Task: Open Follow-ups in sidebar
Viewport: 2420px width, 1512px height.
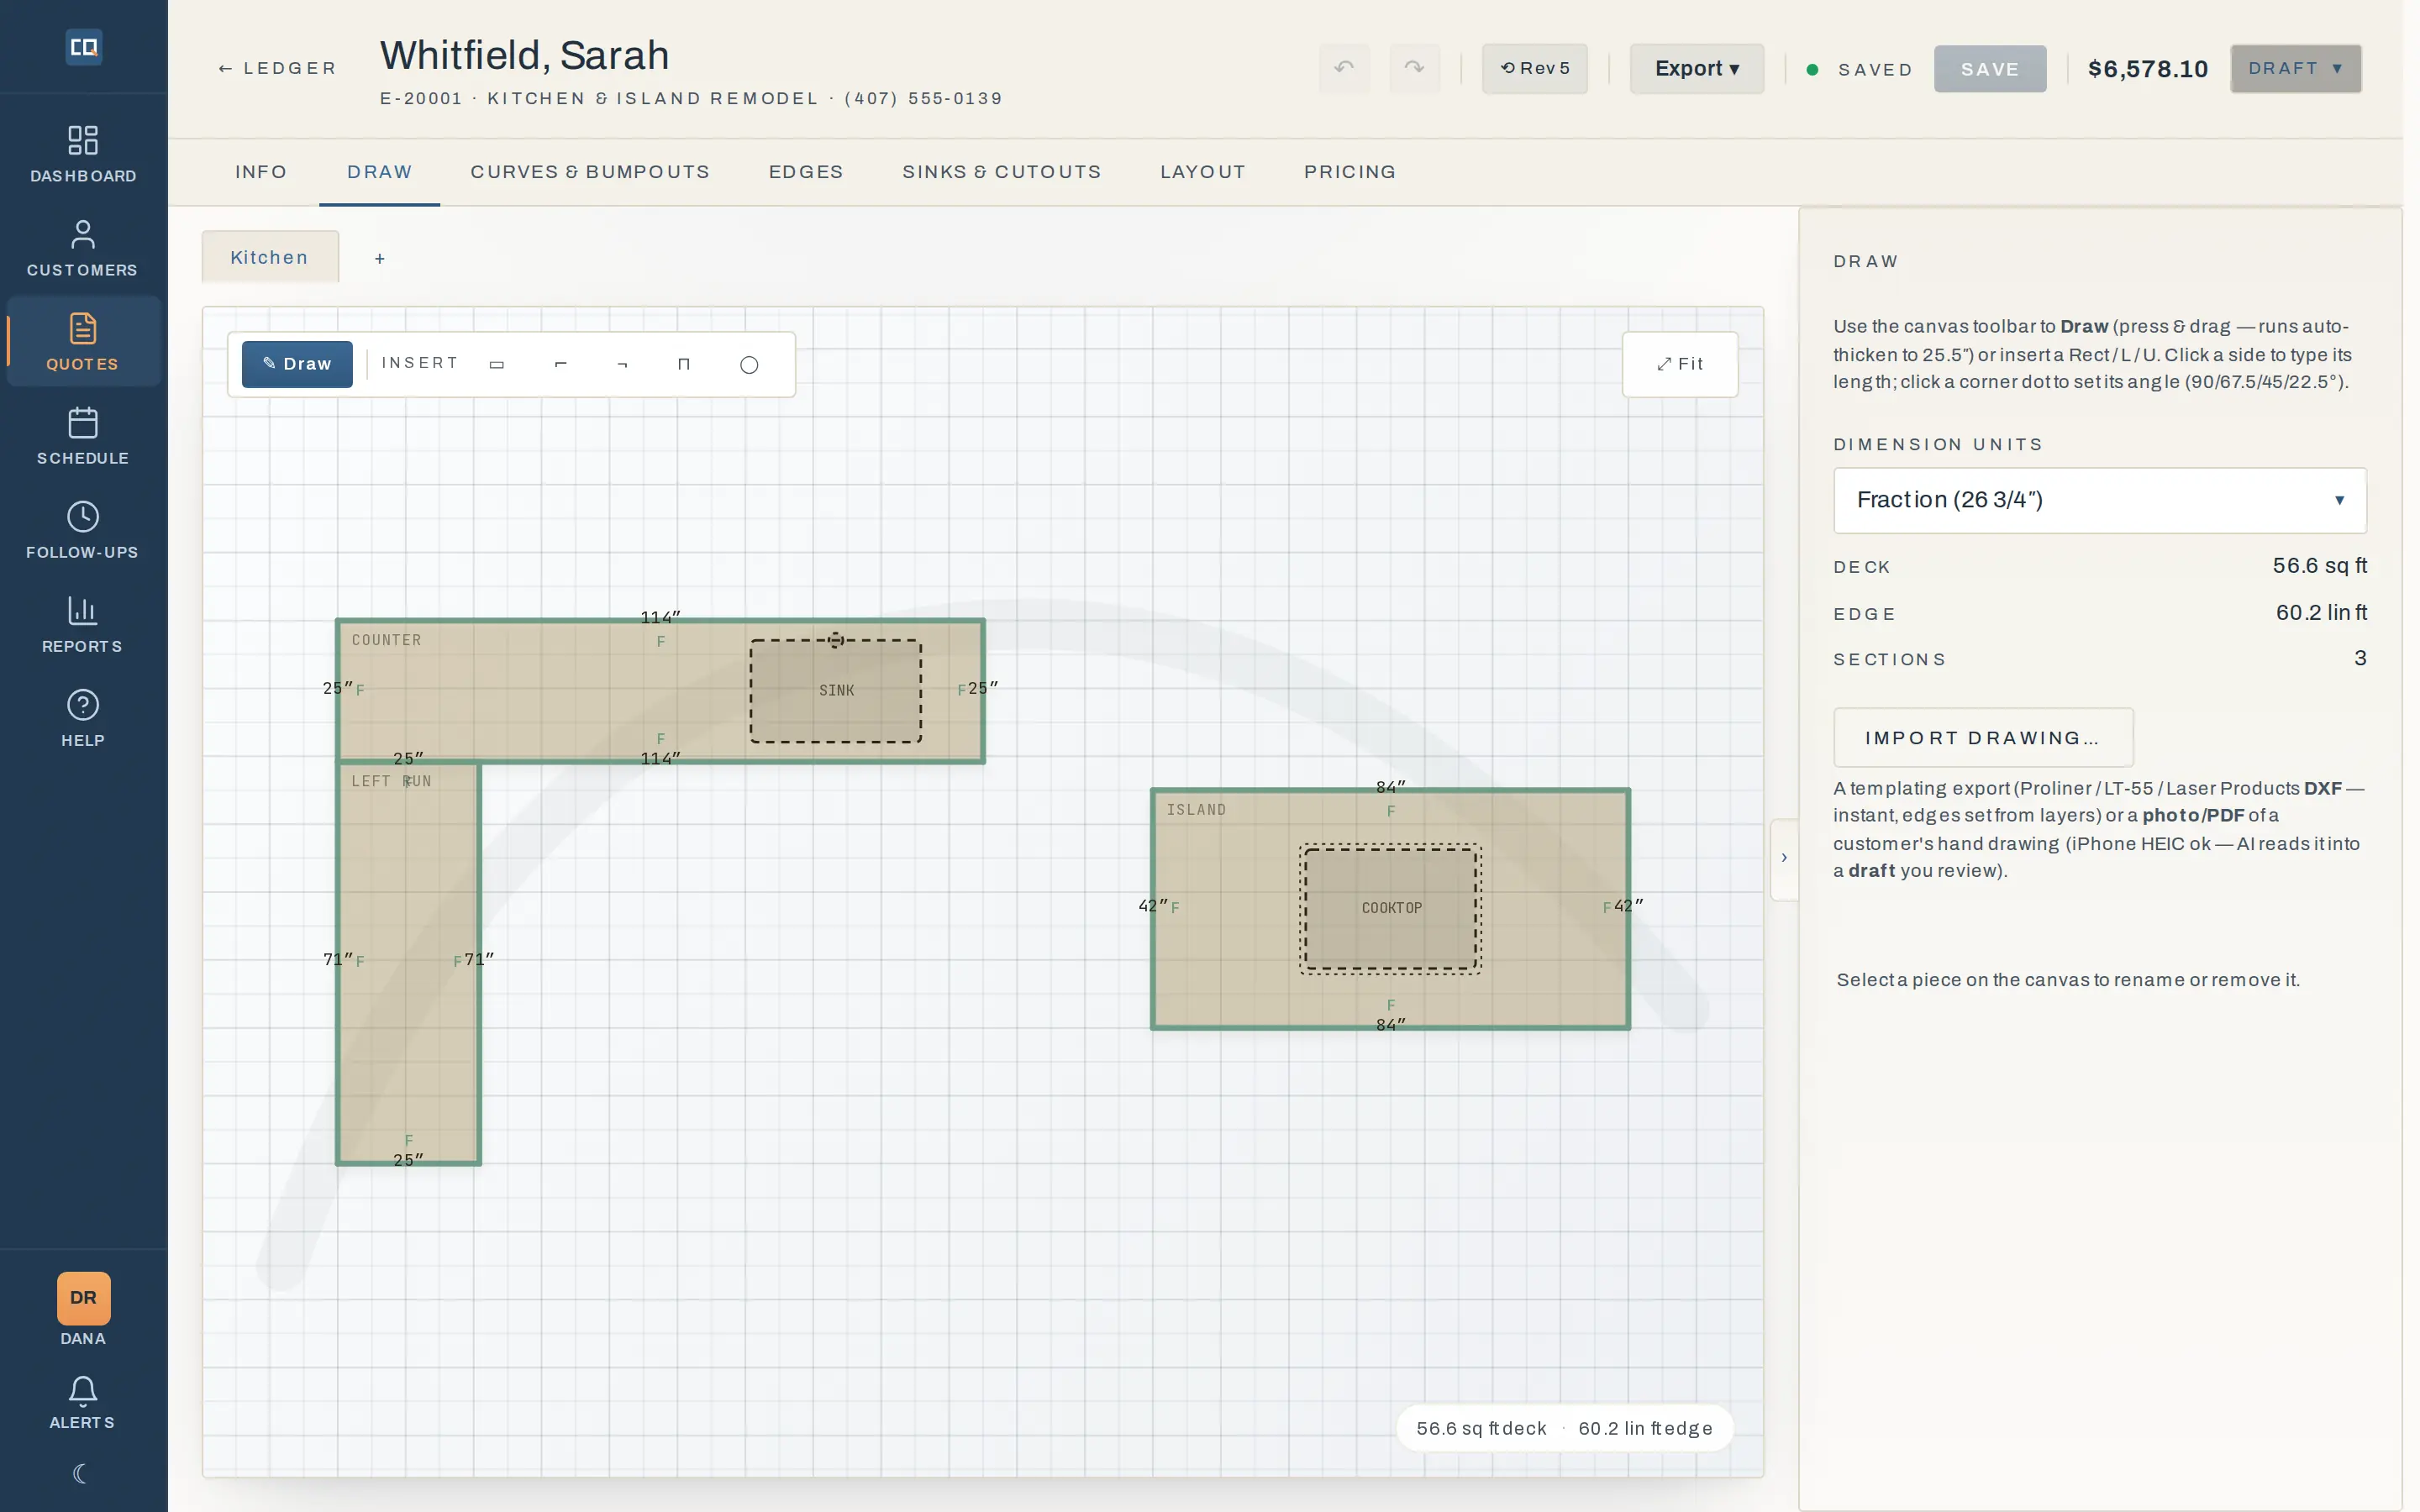Action: point(83,530)
